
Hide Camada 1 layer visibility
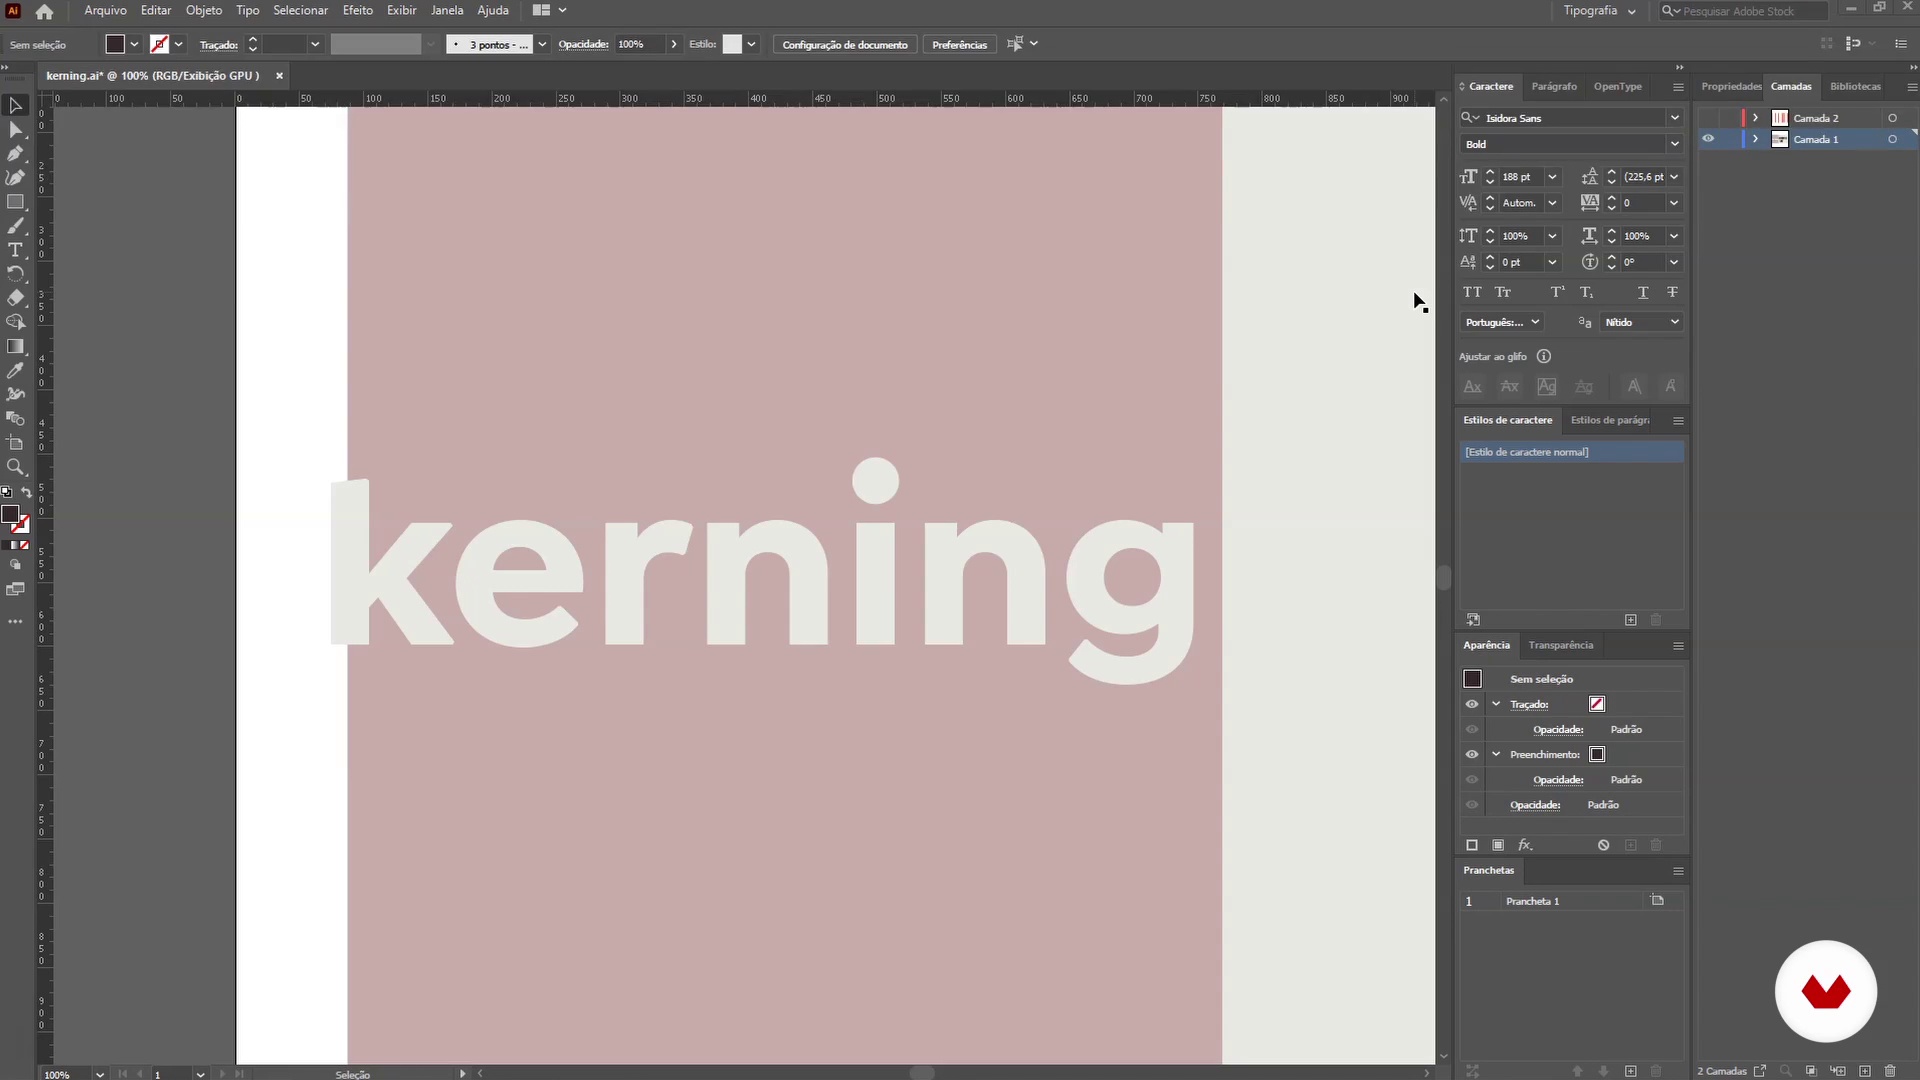[1708, 139]
